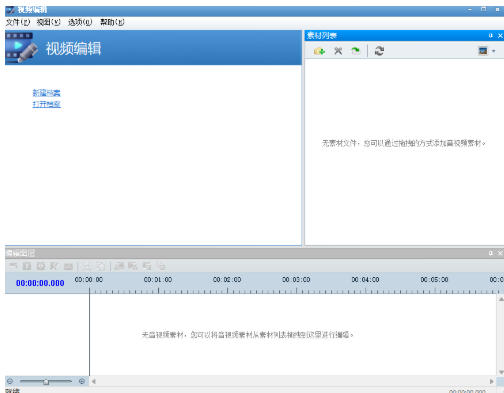This screenshot has width=504, height=393.
Task: Click the refresh material list icon
Action: pos(379,51)
